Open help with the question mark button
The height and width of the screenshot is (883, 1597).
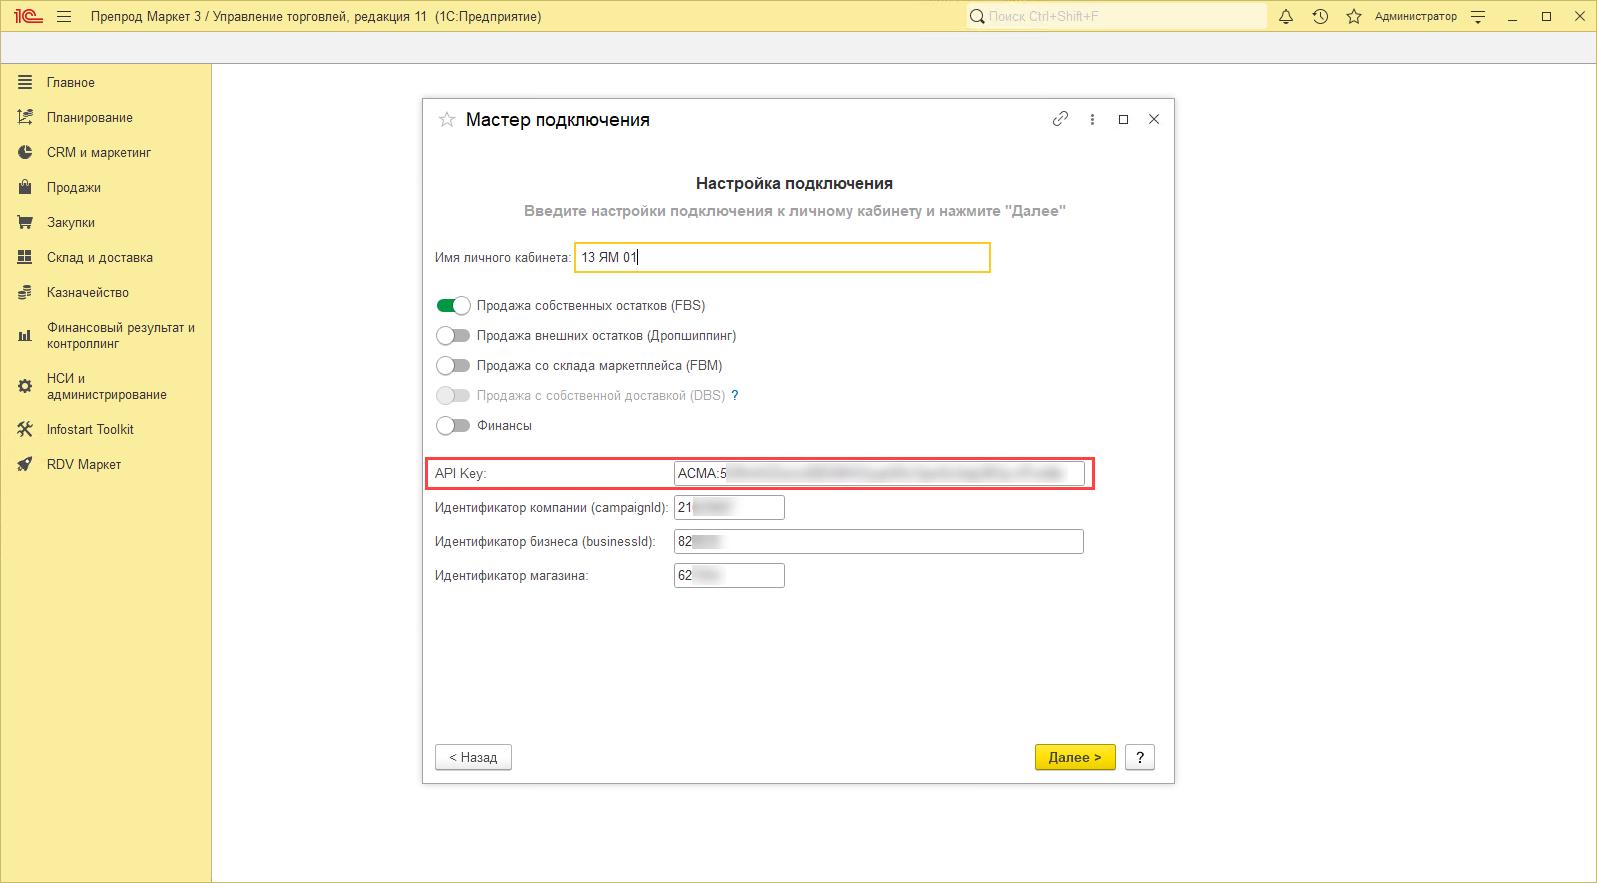point(1140,757)
